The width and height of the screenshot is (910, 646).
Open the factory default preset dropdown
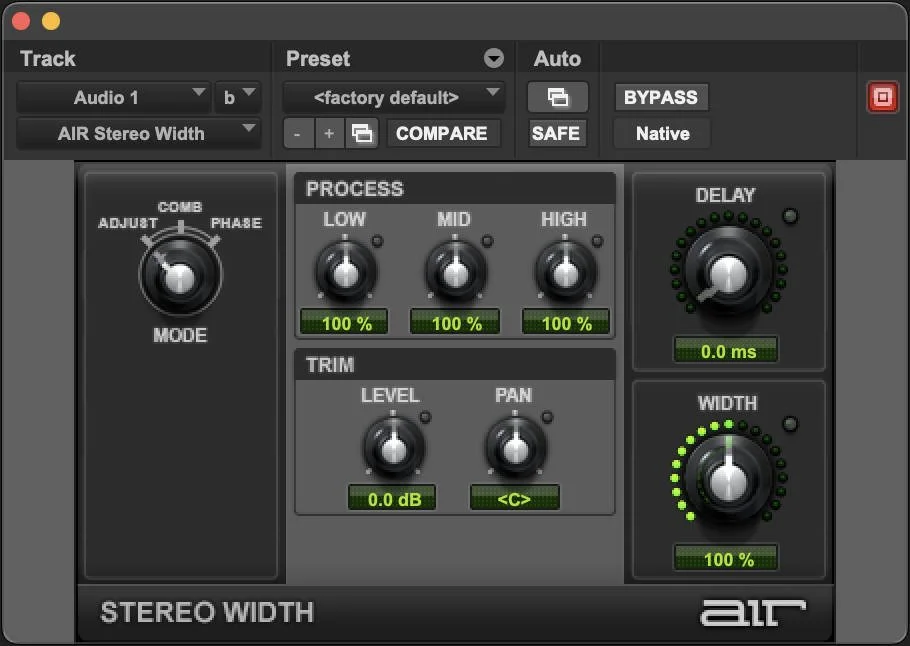coord(393,97)
